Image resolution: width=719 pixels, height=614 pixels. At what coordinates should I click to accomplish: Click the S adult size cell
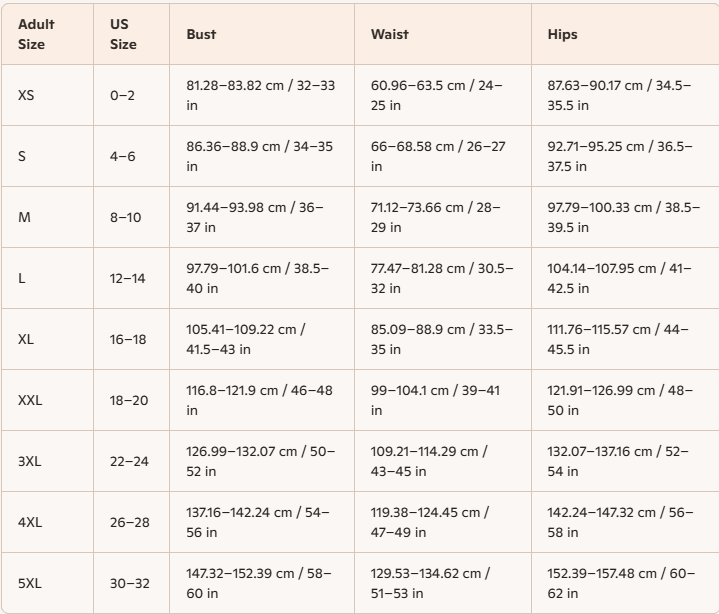tap(22, 156)
